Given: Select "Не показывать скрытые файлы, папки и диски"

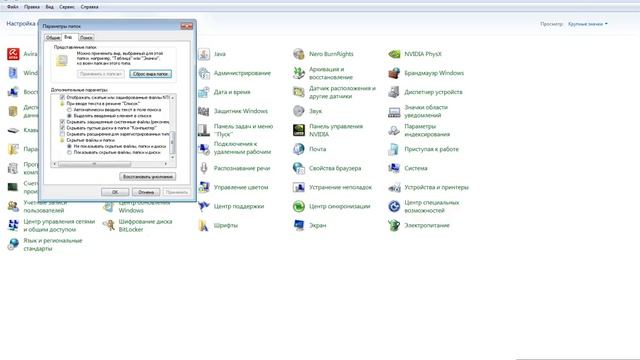Looking at the screenshot, I should click(69, 146).
